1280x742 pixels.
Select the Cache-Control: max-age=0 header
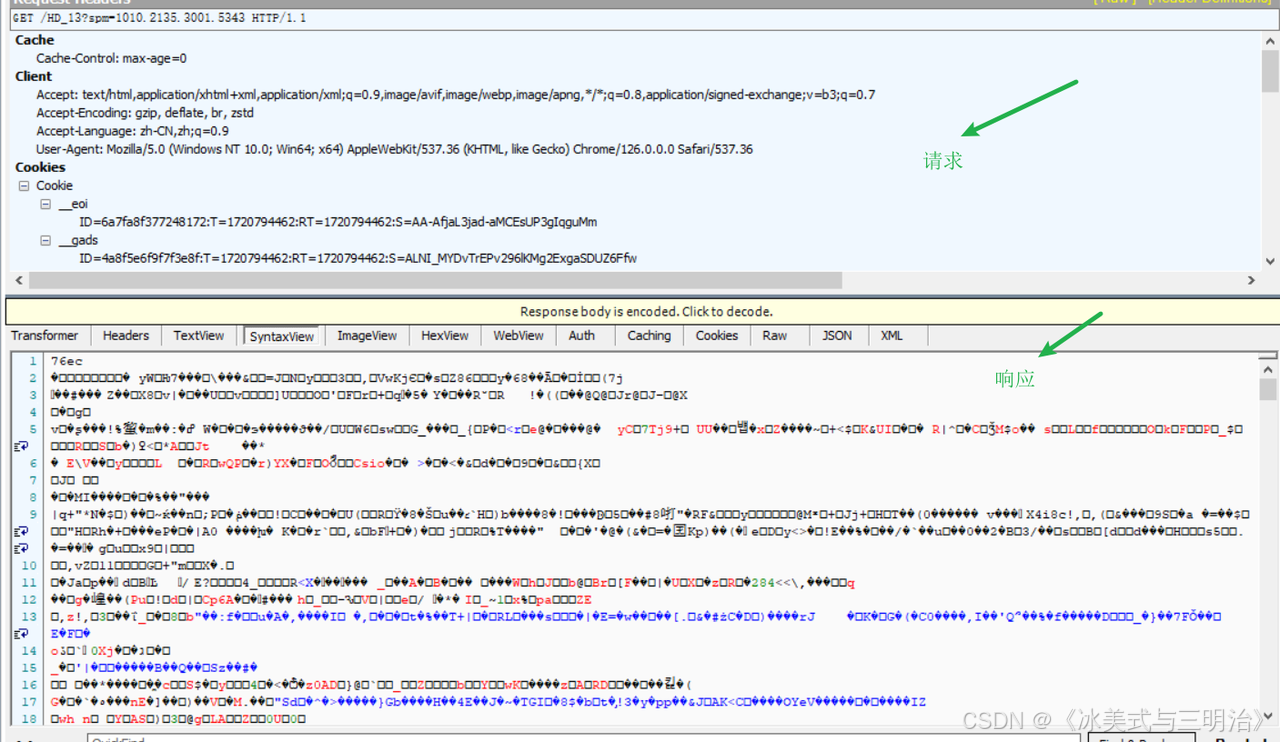(111, 59)
